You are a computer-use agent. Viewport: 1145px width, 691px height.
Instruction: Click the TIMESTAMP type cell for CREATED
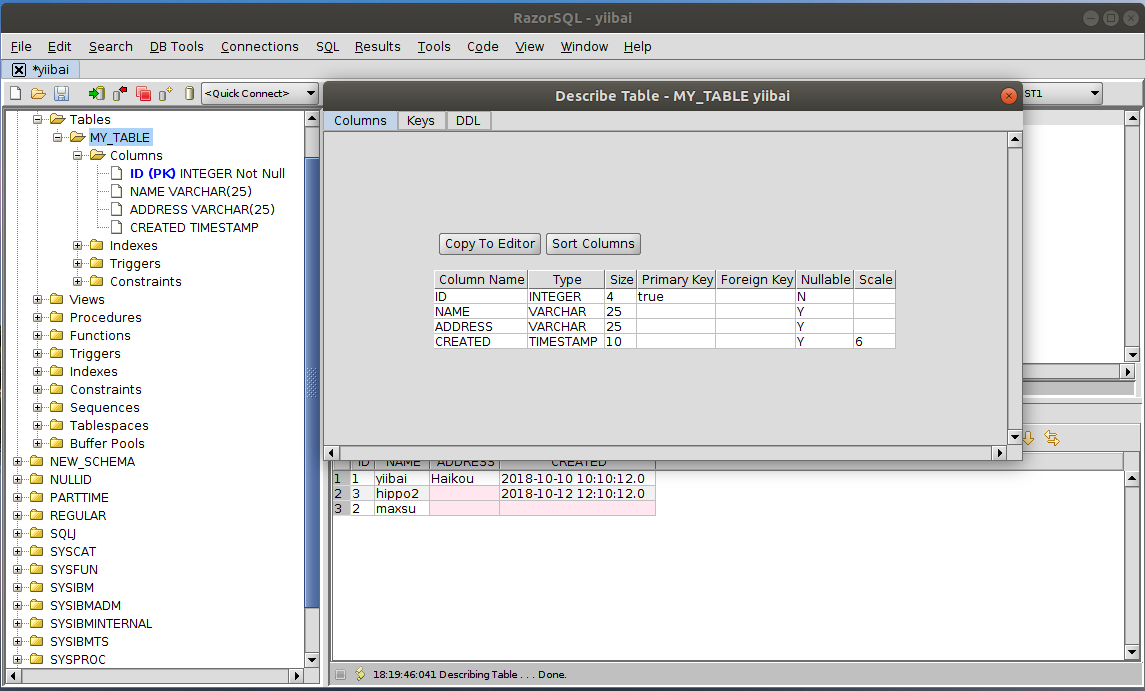tap(566, 341)
